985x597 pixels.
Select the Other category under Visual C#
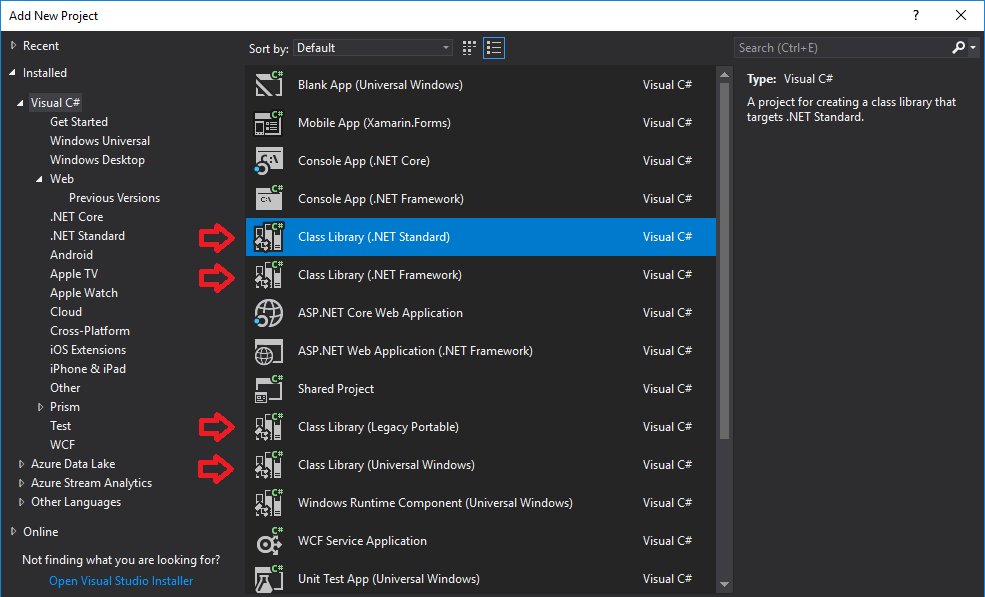[x=65, y=388]
